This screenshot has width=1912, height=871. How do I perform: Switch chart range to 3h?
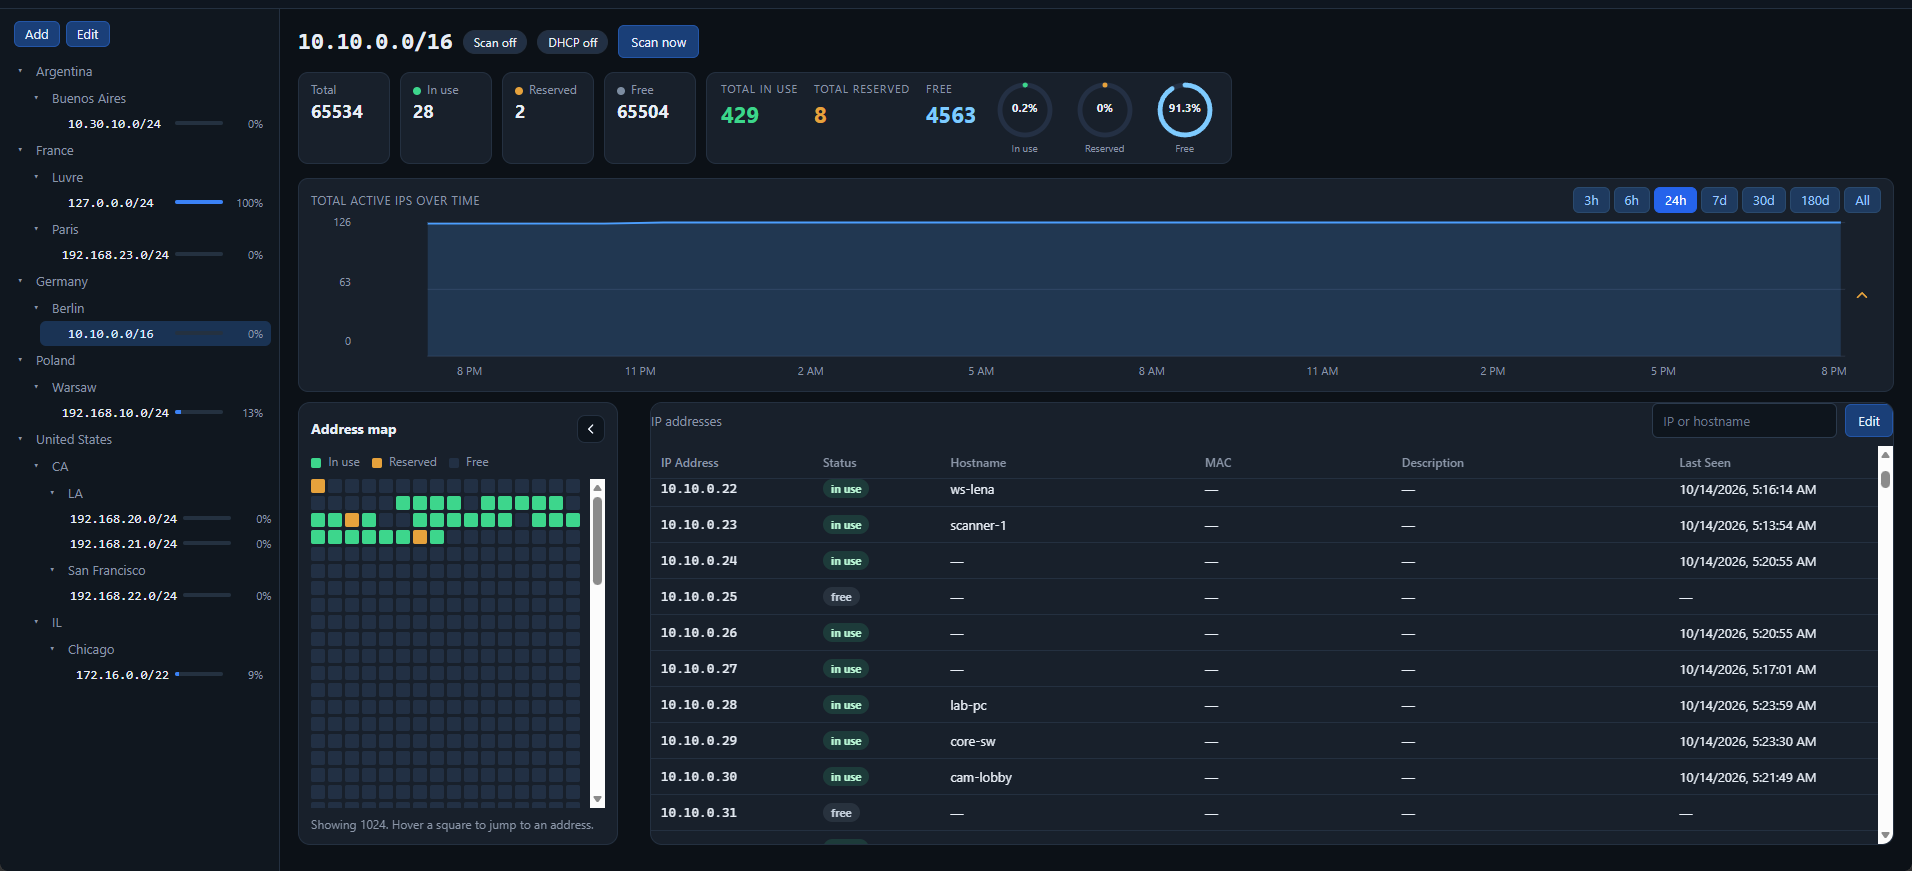[1591, 200]
